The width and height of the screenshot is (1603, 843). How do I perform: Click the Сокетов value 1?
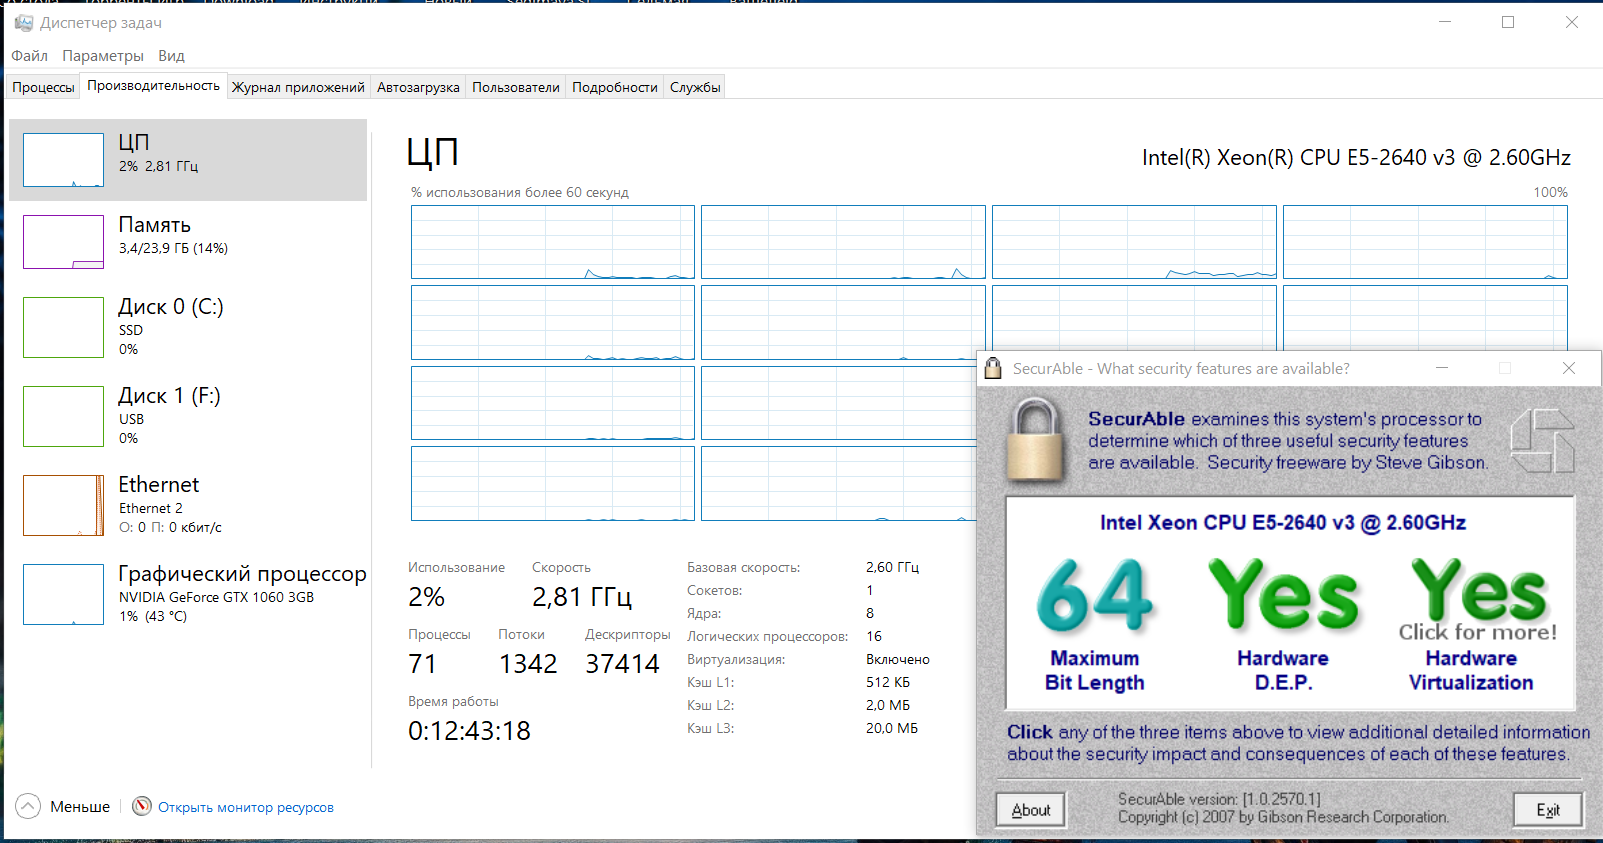tap(870, 590)
